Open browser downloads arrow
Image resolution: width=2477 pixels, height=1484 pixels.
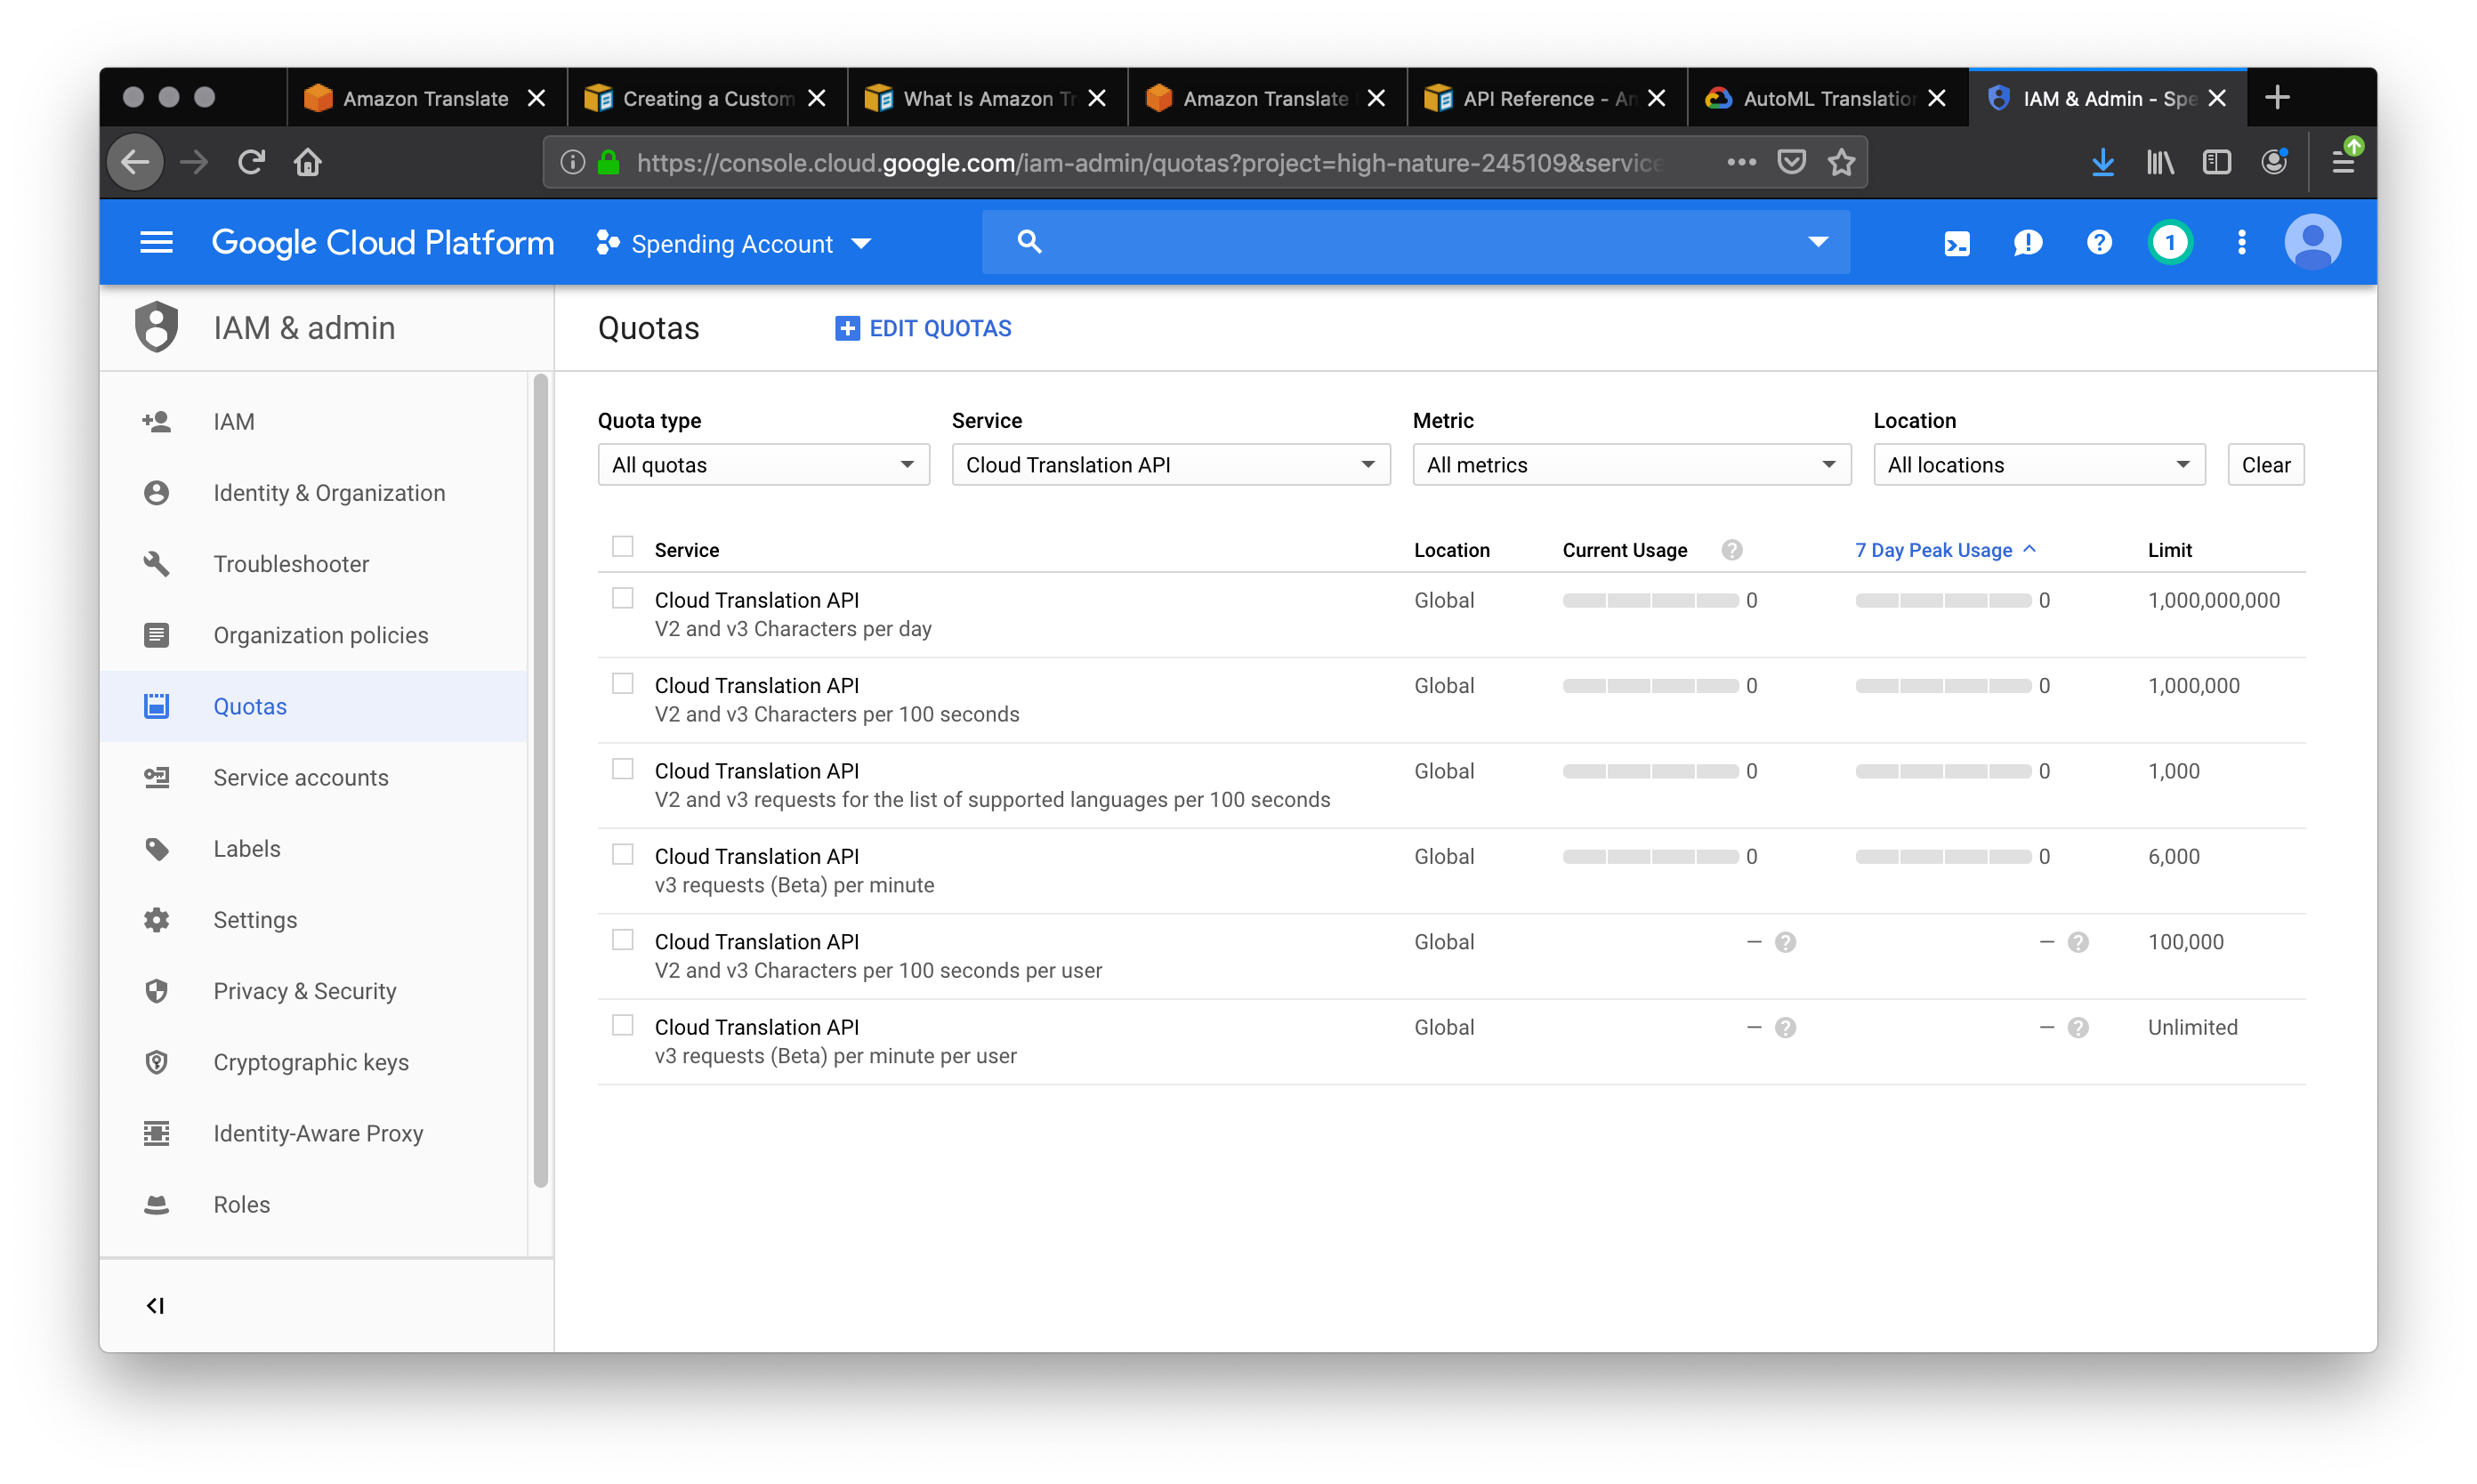(2102, 162)
